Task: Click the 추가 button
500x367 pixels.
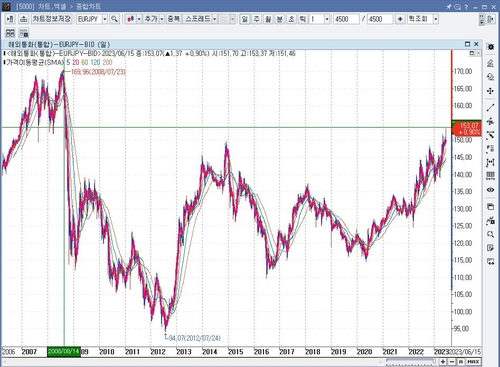Action: pyautogui.click(x=151, y=19)
